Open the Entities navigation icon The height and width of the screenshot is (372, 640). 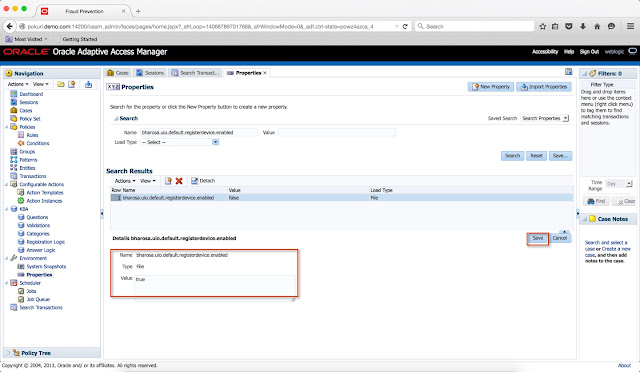point(13,168)
